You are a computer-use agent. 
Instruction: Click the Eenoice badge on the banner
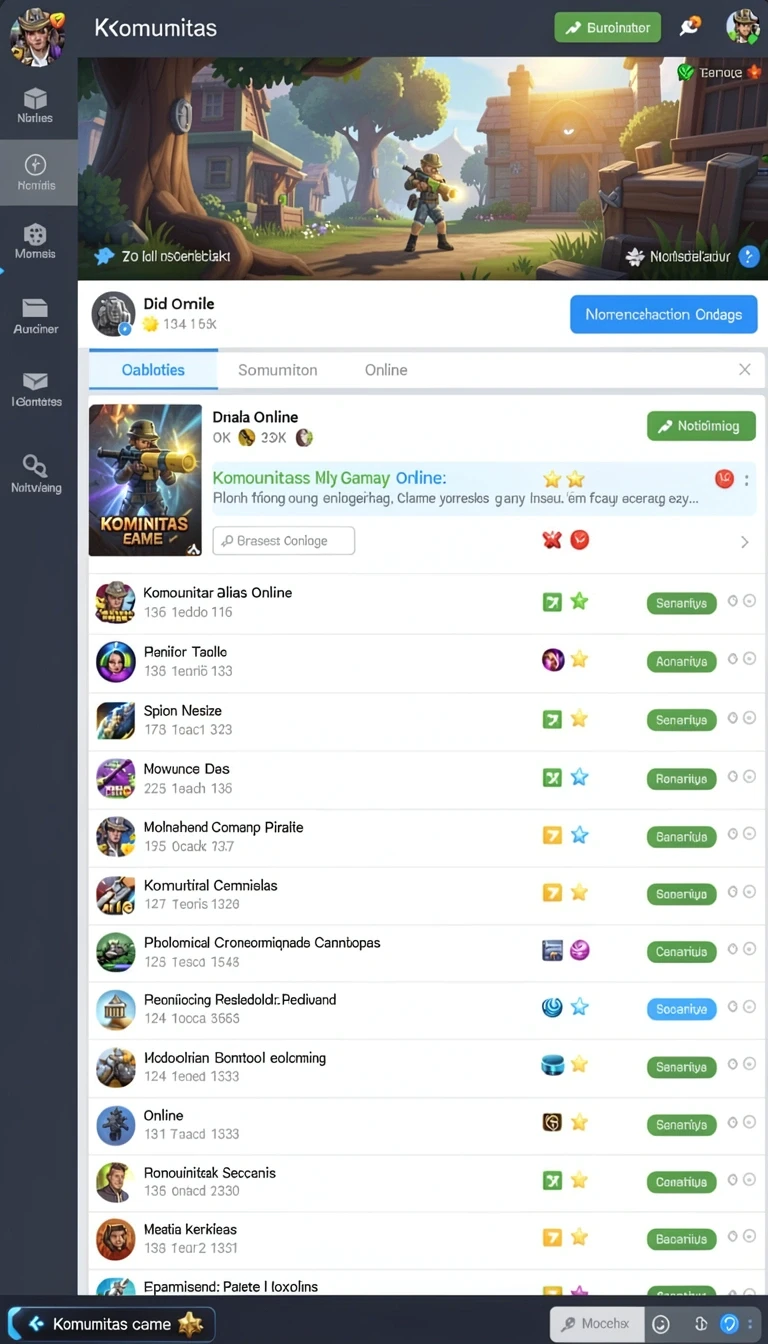720,72
